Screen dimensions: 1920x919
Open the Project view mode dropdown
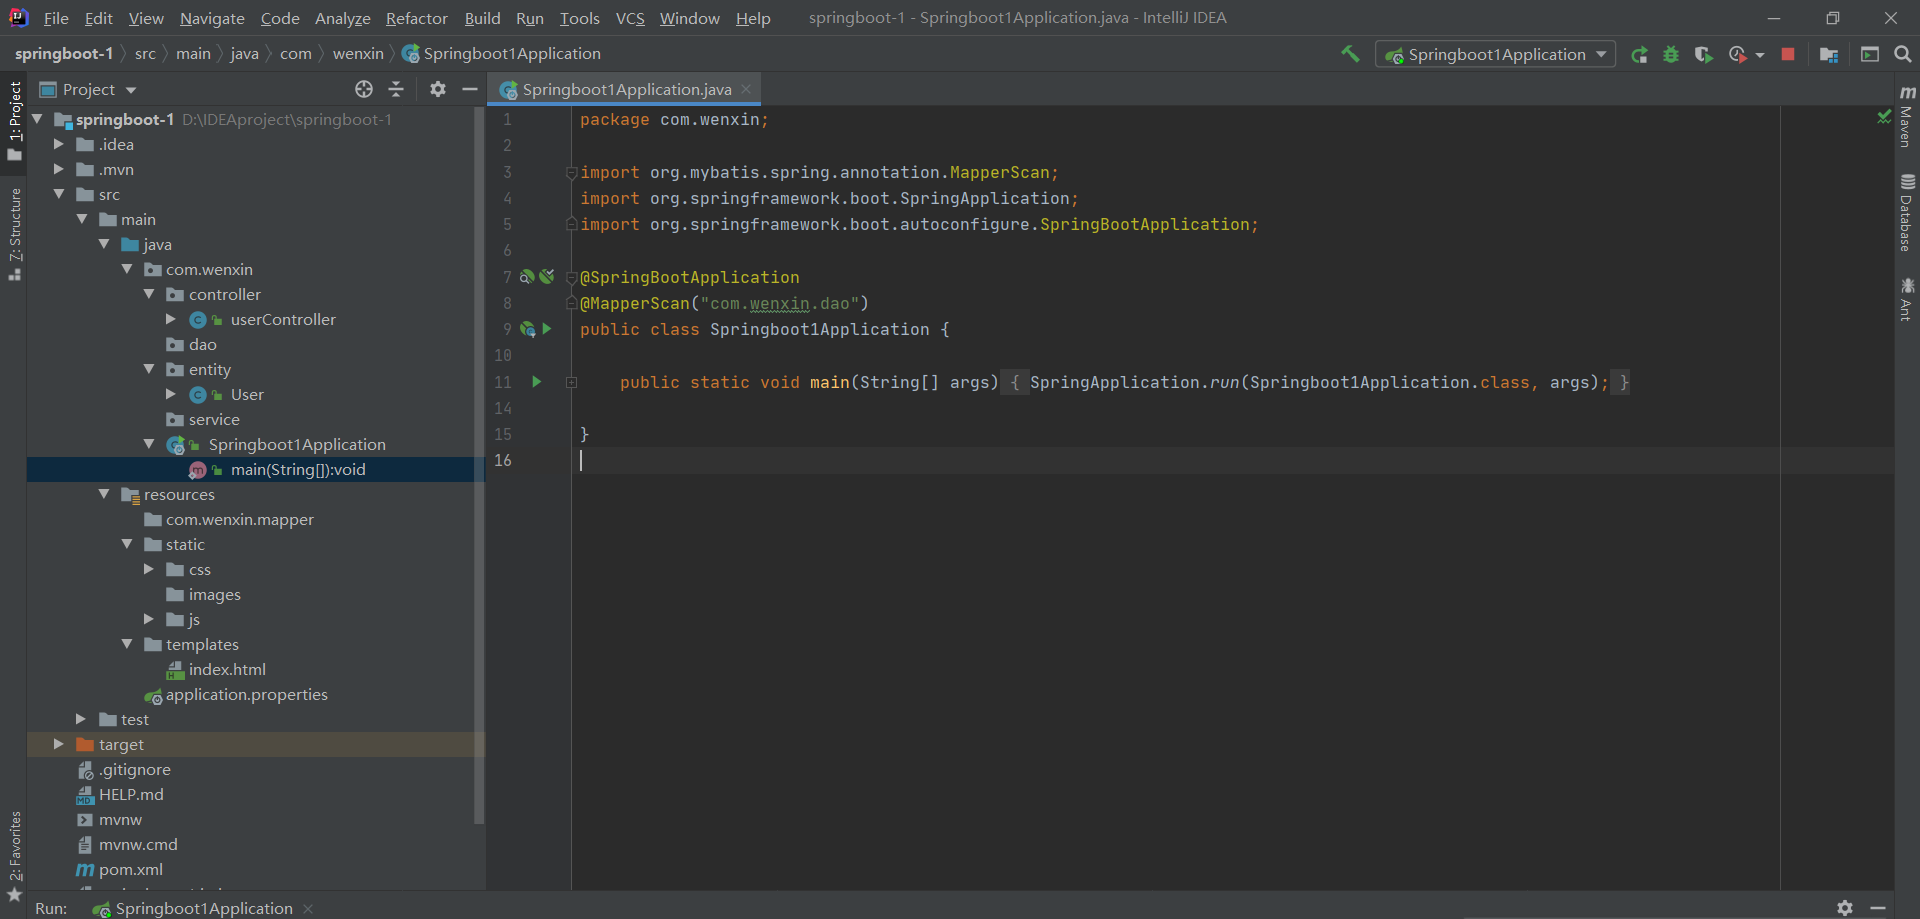pos(88,89)
